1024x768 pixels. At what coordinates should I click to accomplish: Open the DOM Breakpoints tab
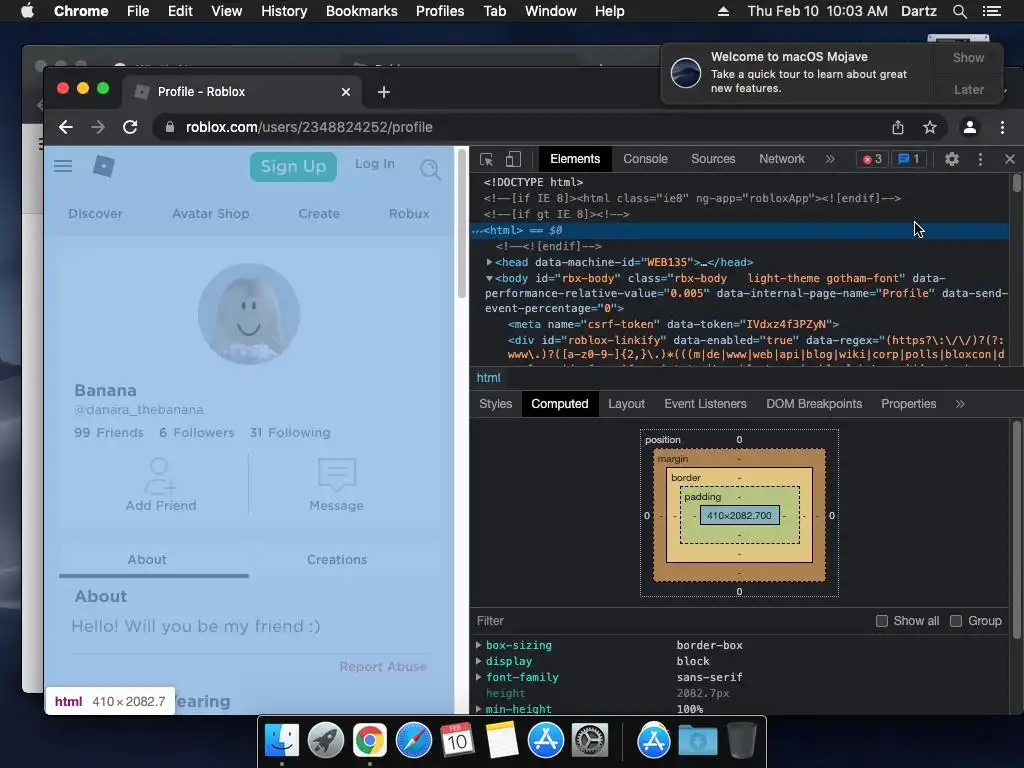814,404
